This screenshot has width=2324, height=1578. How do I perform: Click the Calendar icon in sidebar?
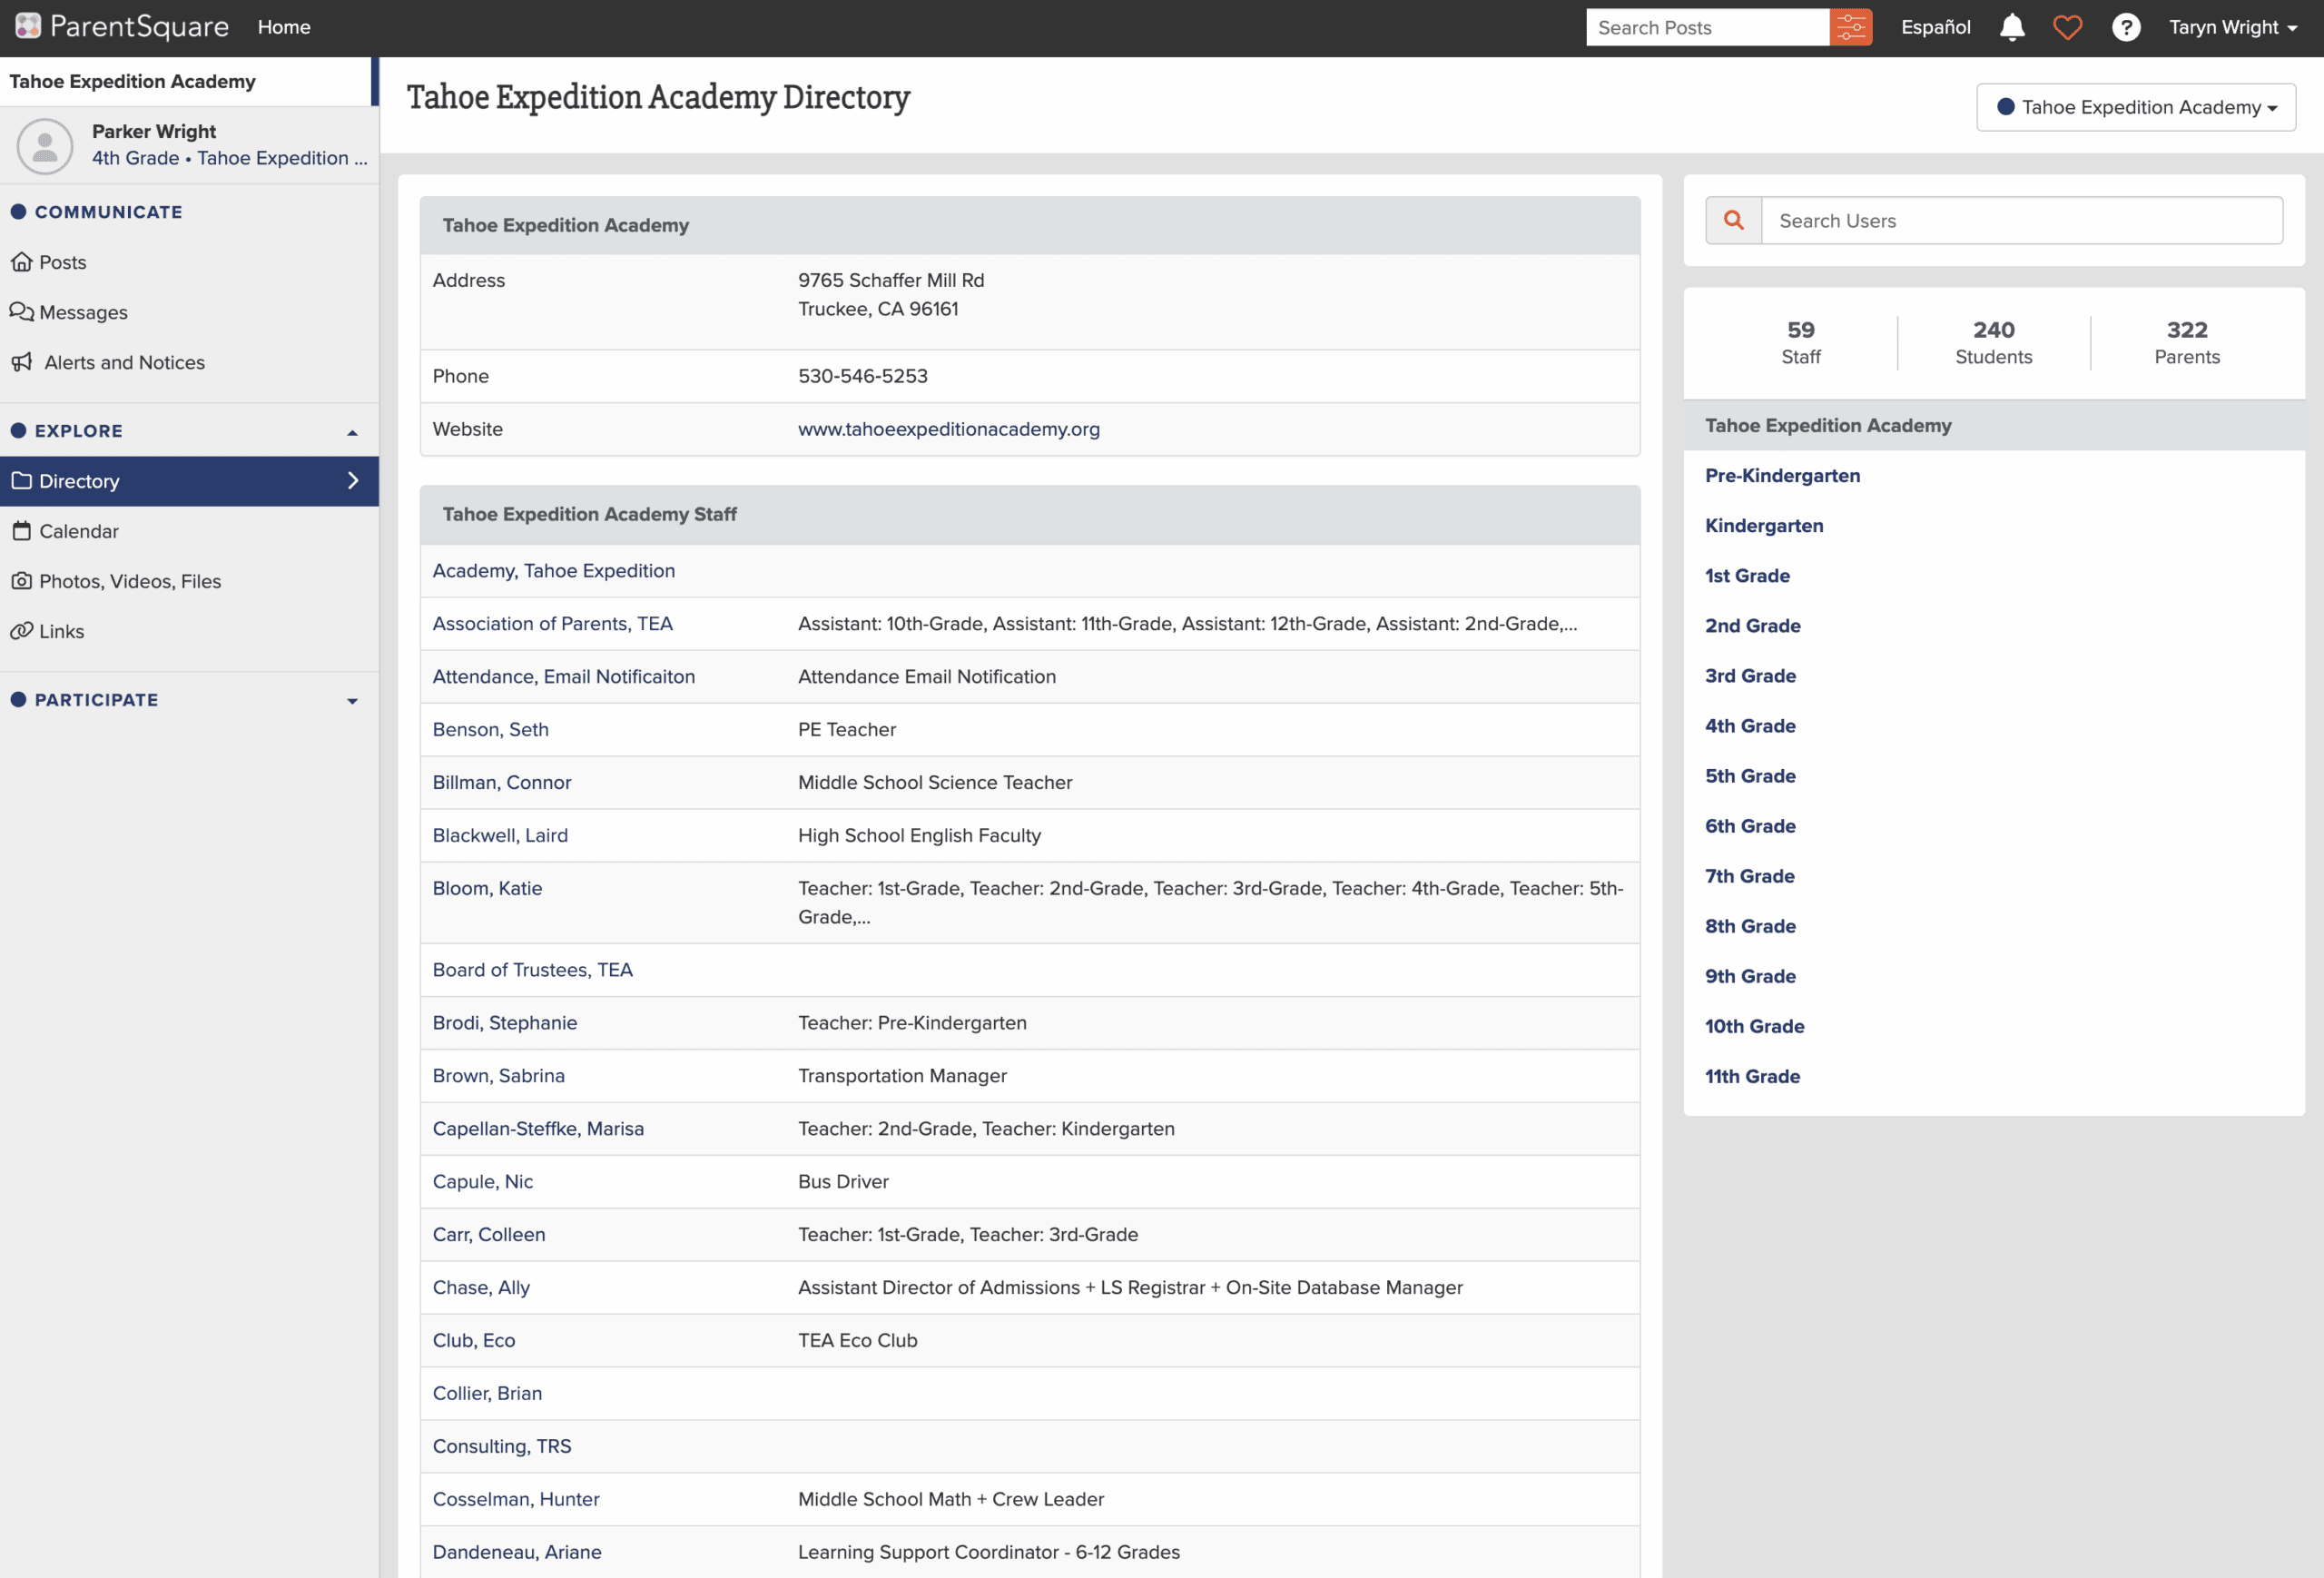(22, 531)
